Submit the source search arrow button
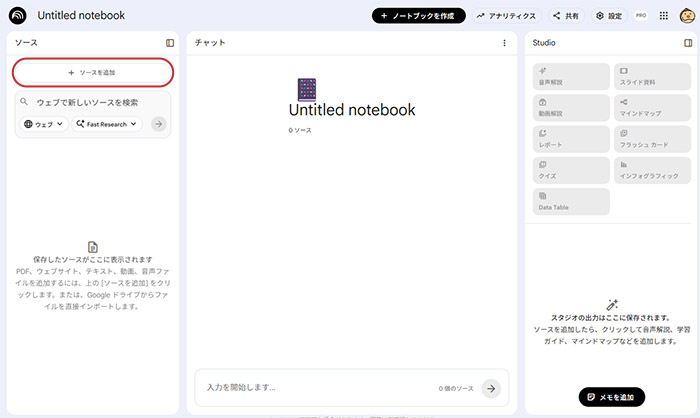The width and height of the screenshot is (700, 418). 158,124
